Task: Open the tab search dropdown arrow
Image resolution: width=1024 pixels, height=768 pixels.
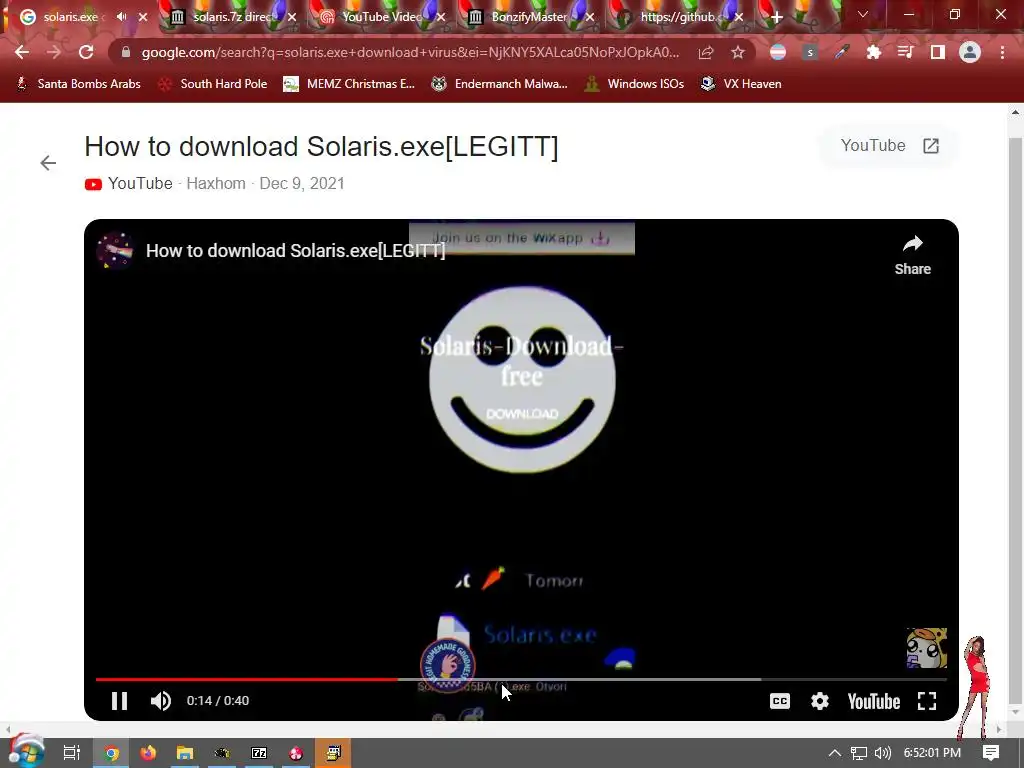Action: [863, 14]
